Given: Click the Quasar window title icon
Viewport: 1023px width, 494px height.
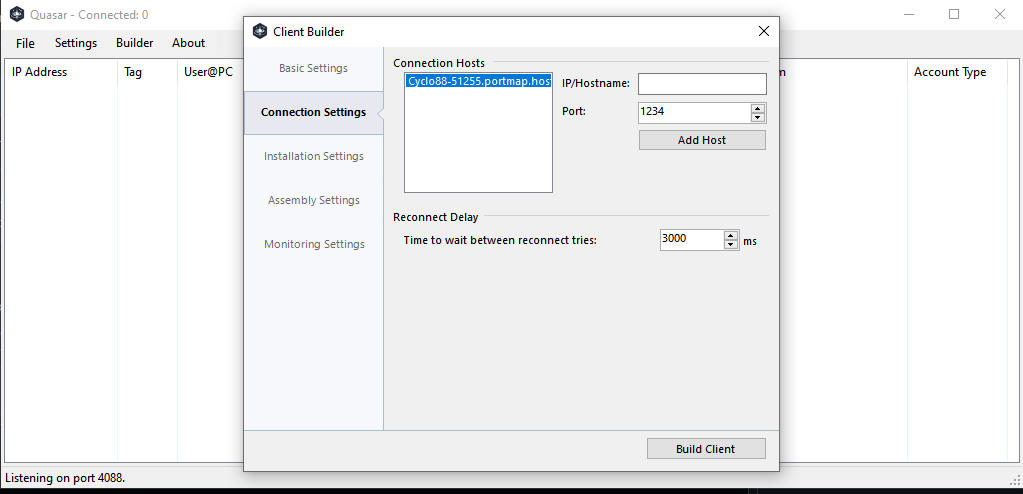Looking at the screenshot, I should pos(17,14).
